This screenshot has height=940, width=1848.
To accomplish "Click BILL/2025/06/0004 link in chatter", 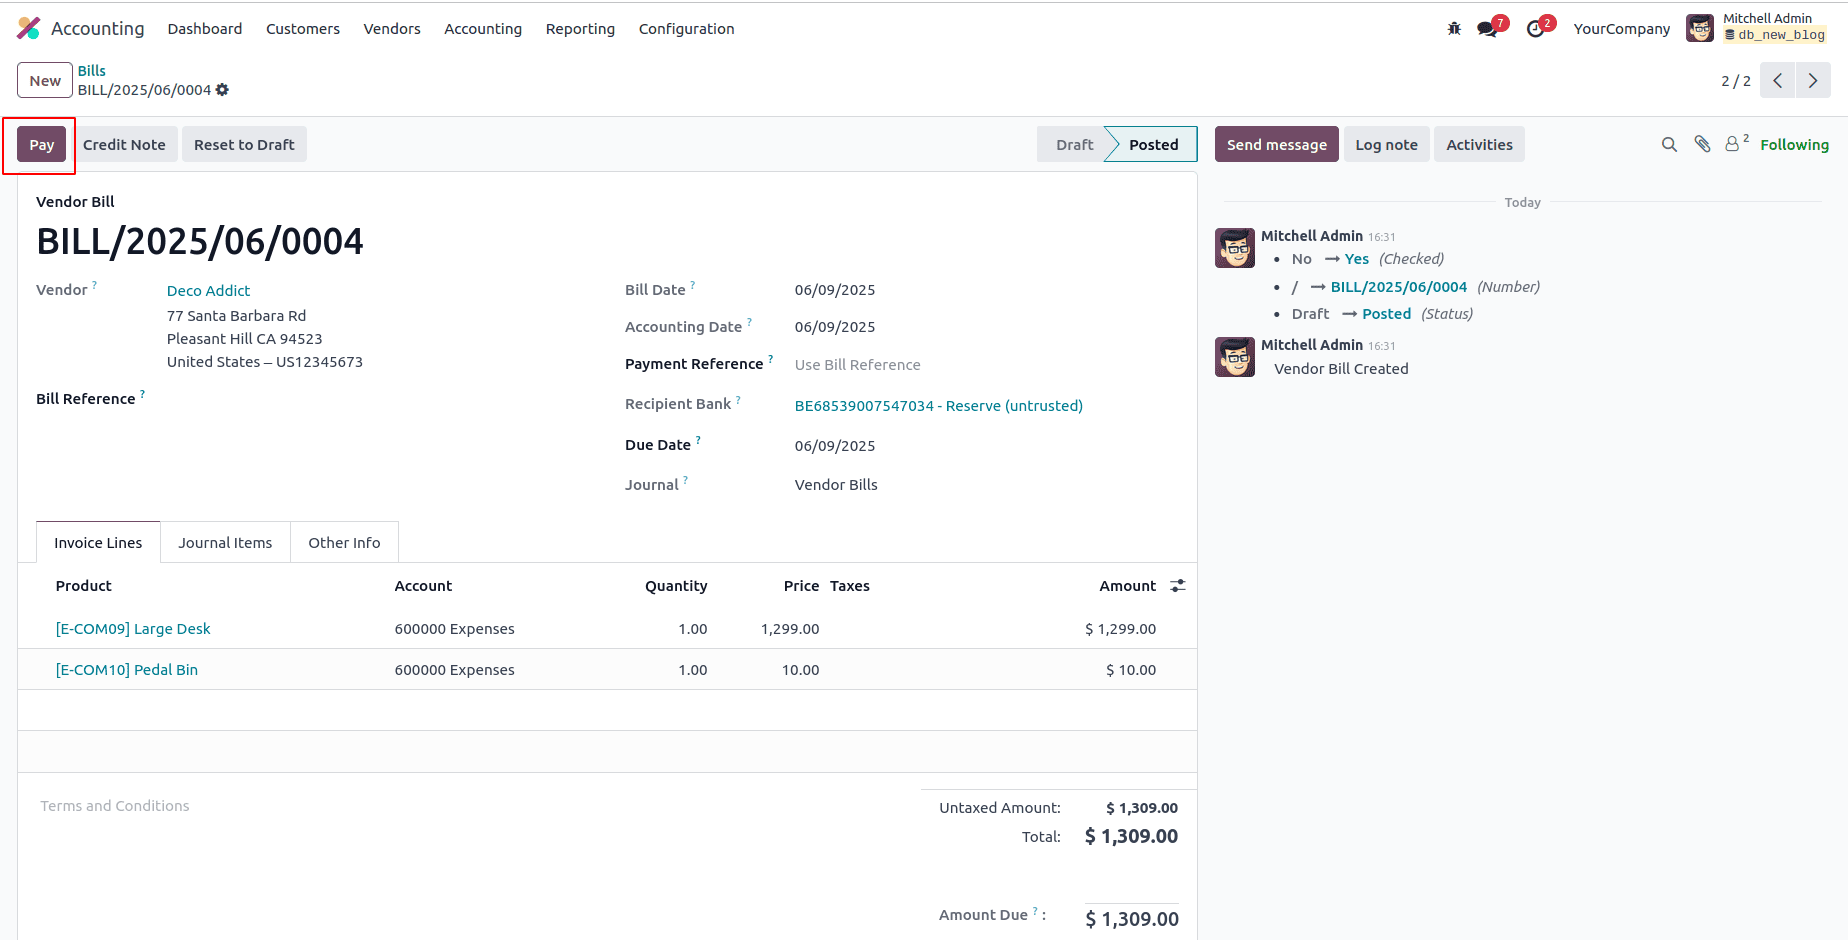I will 1398,287.
